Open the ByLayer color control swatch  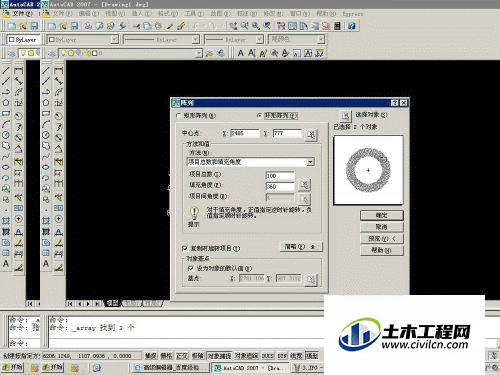coord(82,40)
